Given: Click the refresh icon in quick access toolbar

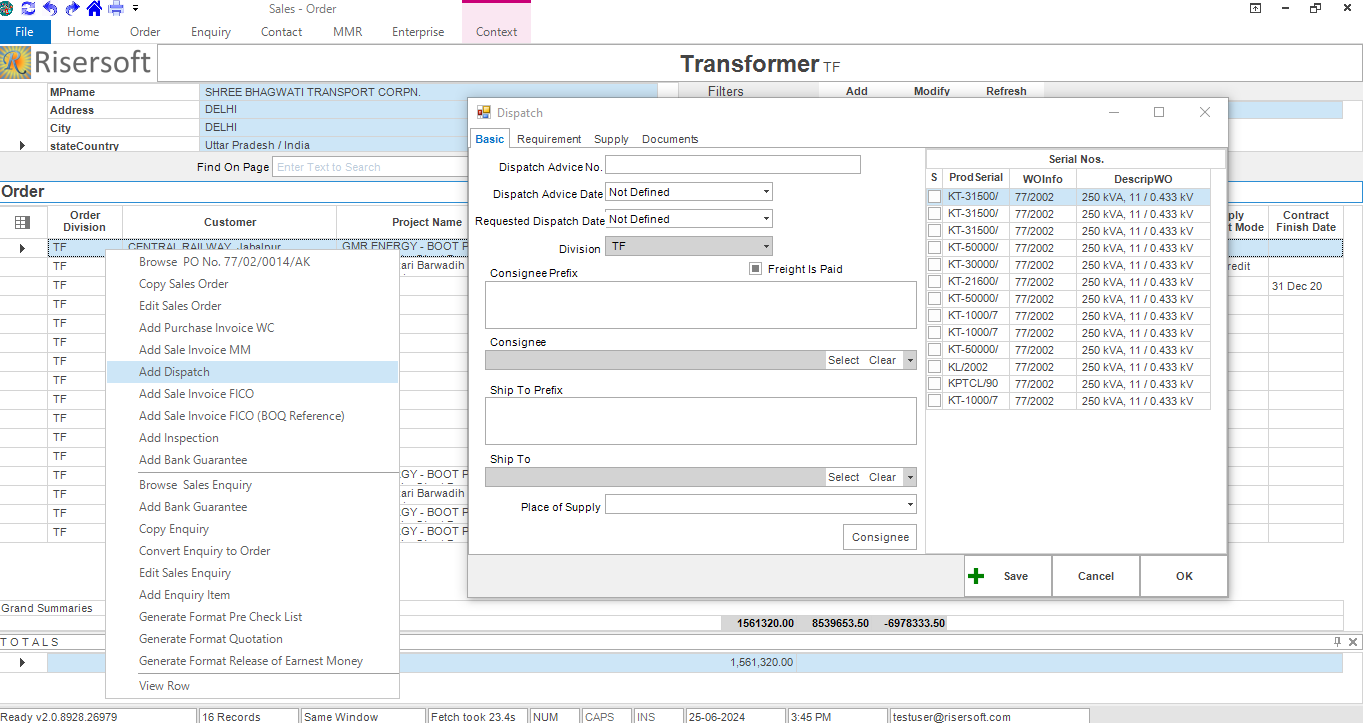Looking at the screenshot, I should (28, 8).
